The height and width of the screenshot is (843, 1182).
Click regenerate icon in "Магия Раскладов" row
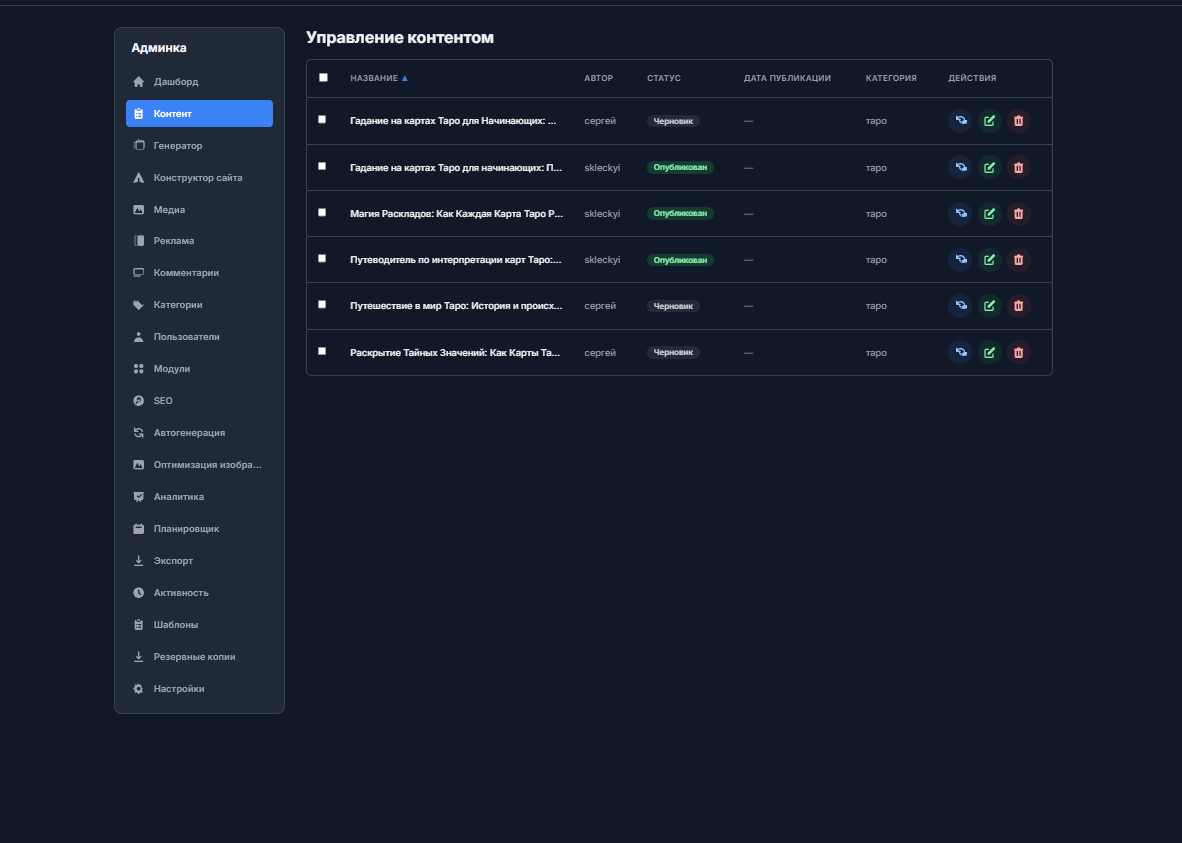point(960,214)
